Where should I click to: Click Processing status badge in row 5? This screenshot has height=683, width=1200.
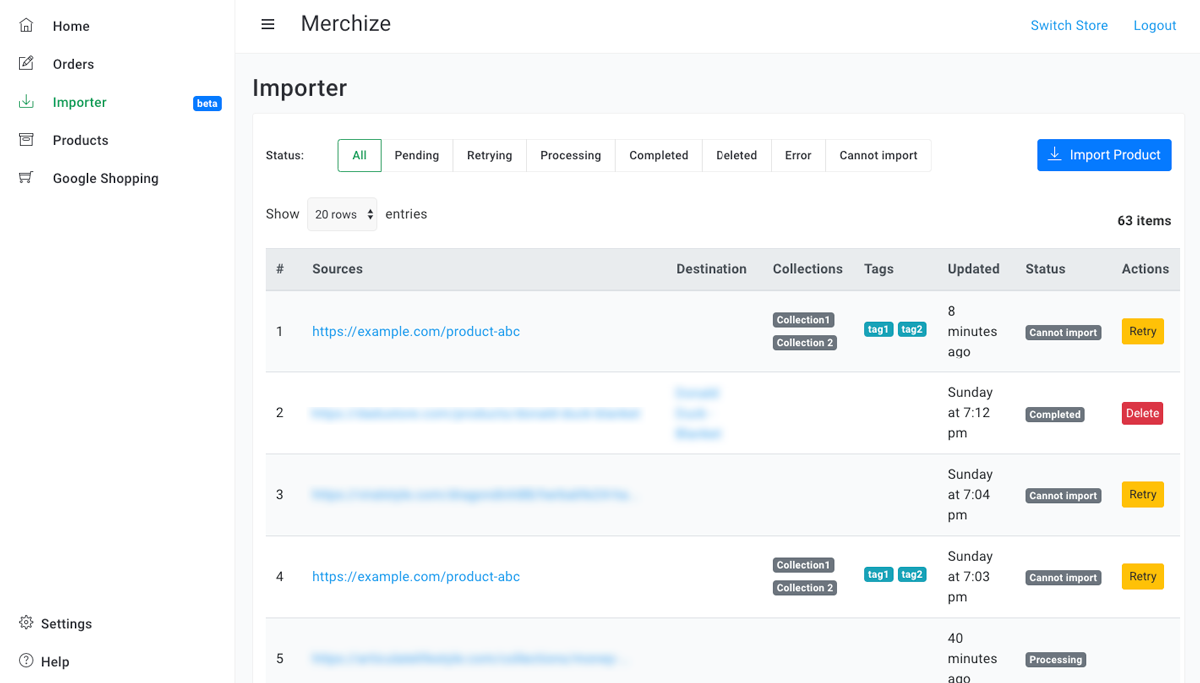1056,660
